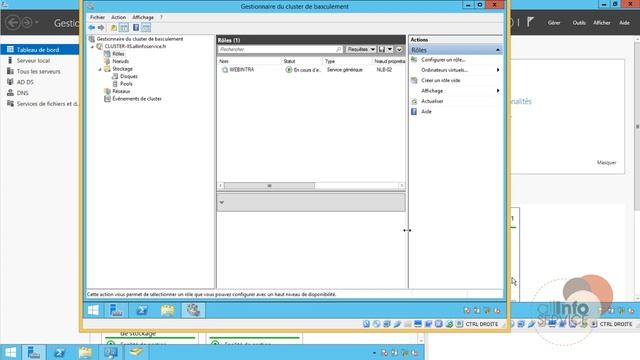Select the Stockage node in the tree
The width and height of the screenshot is (640, 360).
pyautogui.click(x=122, y=69)
